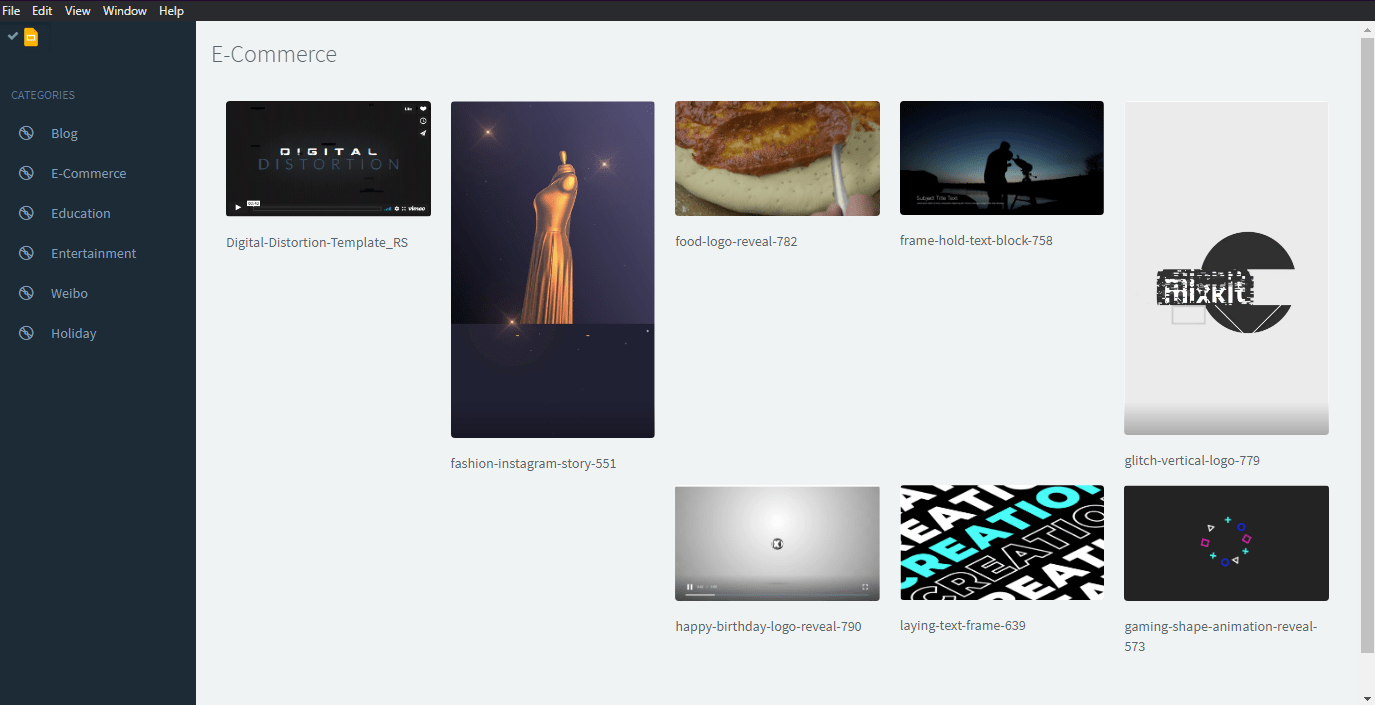Image resolution: width=1375 pixels, height=705 pixels.
Task: Click the Digital Distortion video progress bar
Action: [x=317, y=208]
